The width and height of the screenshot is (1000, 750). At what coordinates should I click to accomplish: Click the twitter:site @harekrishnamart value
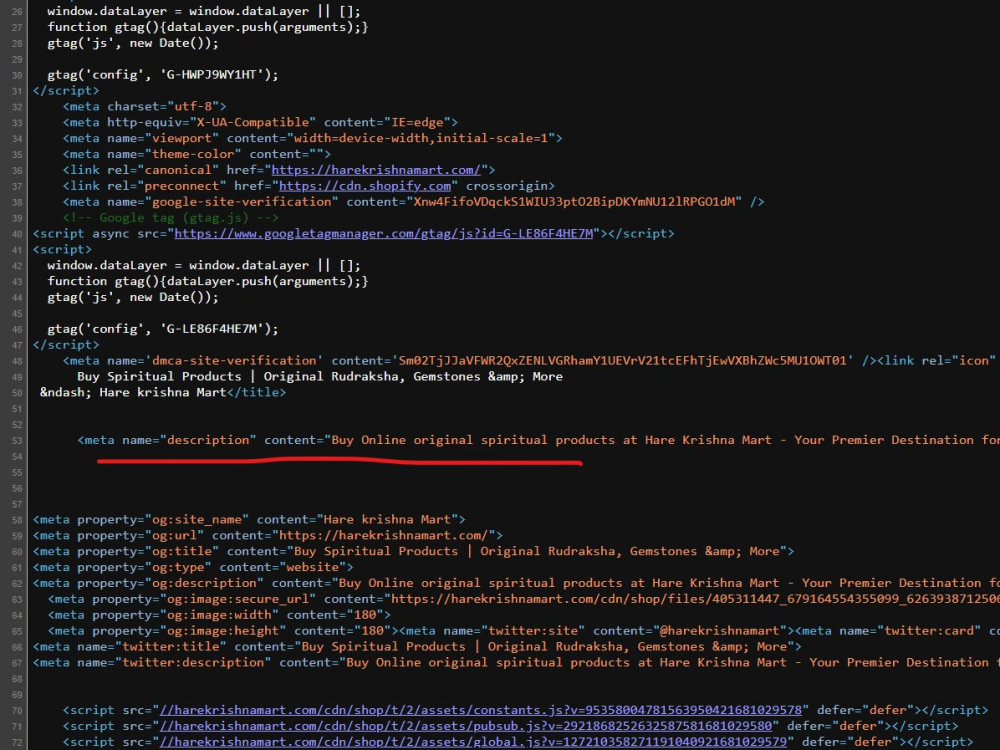[x=719, y=631]
